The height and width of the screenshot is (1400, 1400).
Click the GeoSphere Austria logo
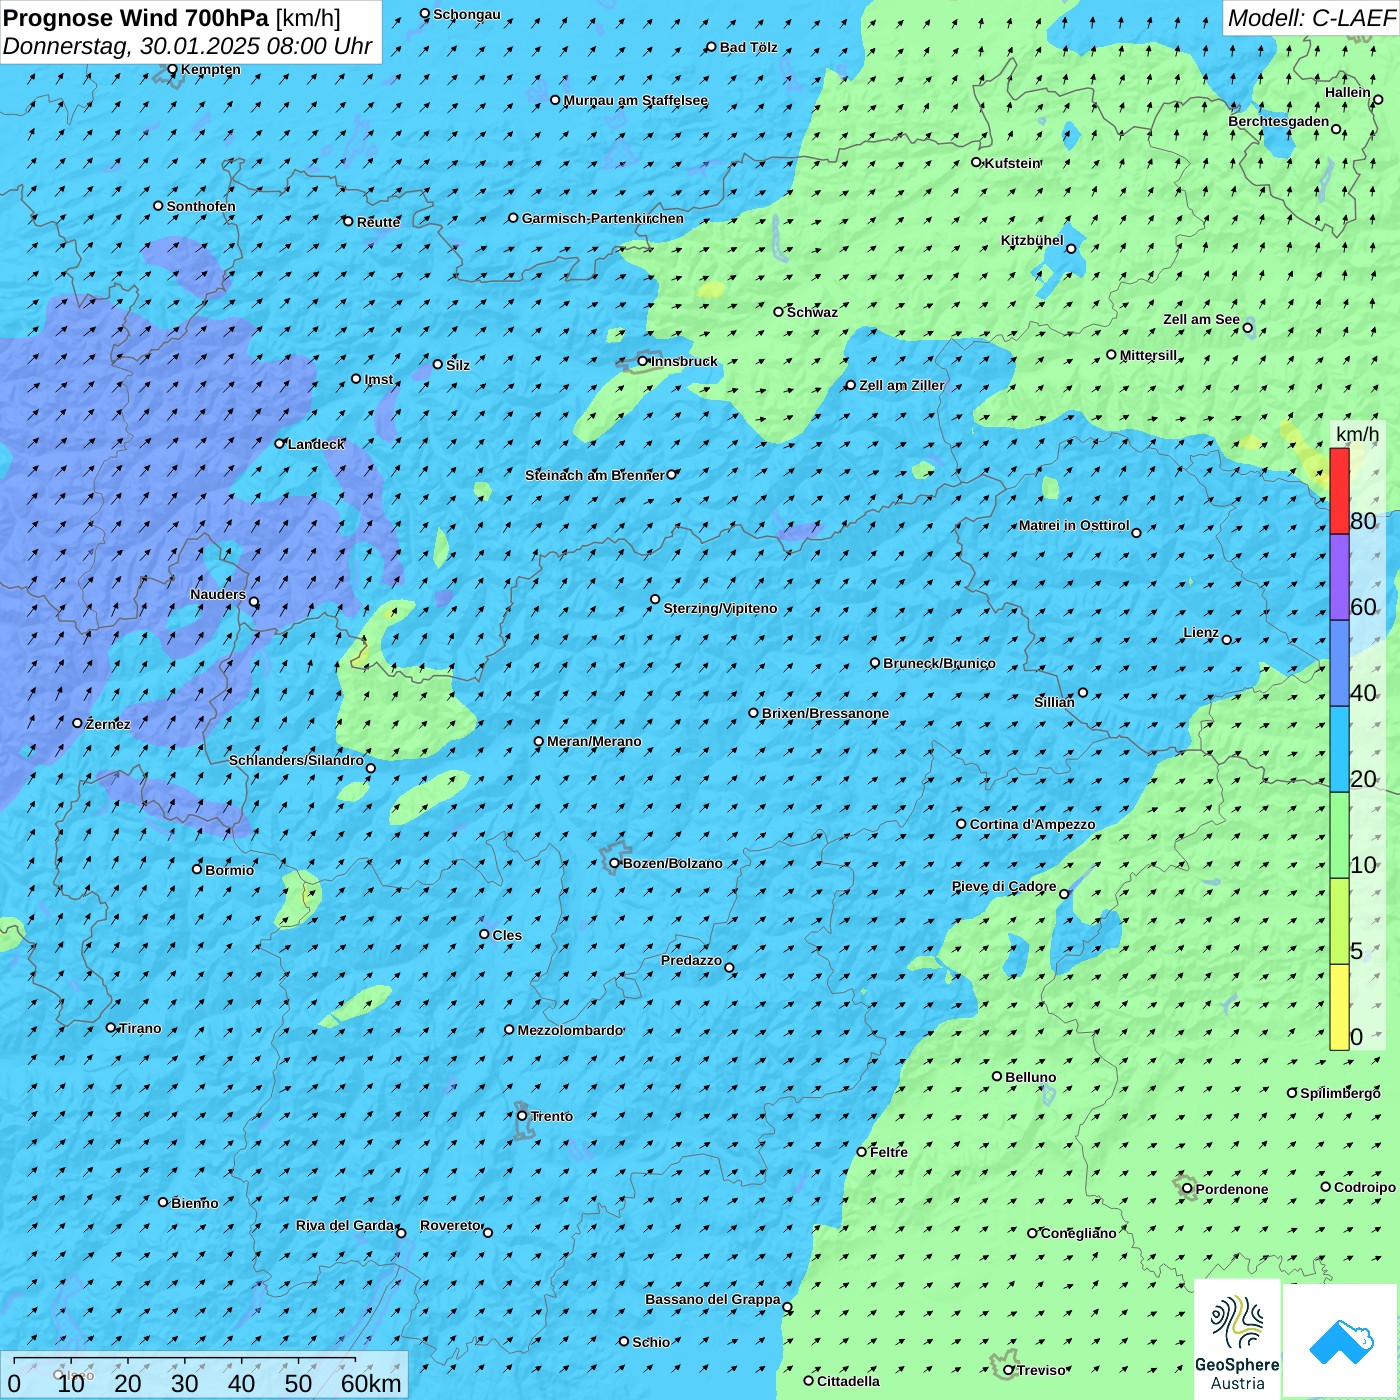1237,1340
